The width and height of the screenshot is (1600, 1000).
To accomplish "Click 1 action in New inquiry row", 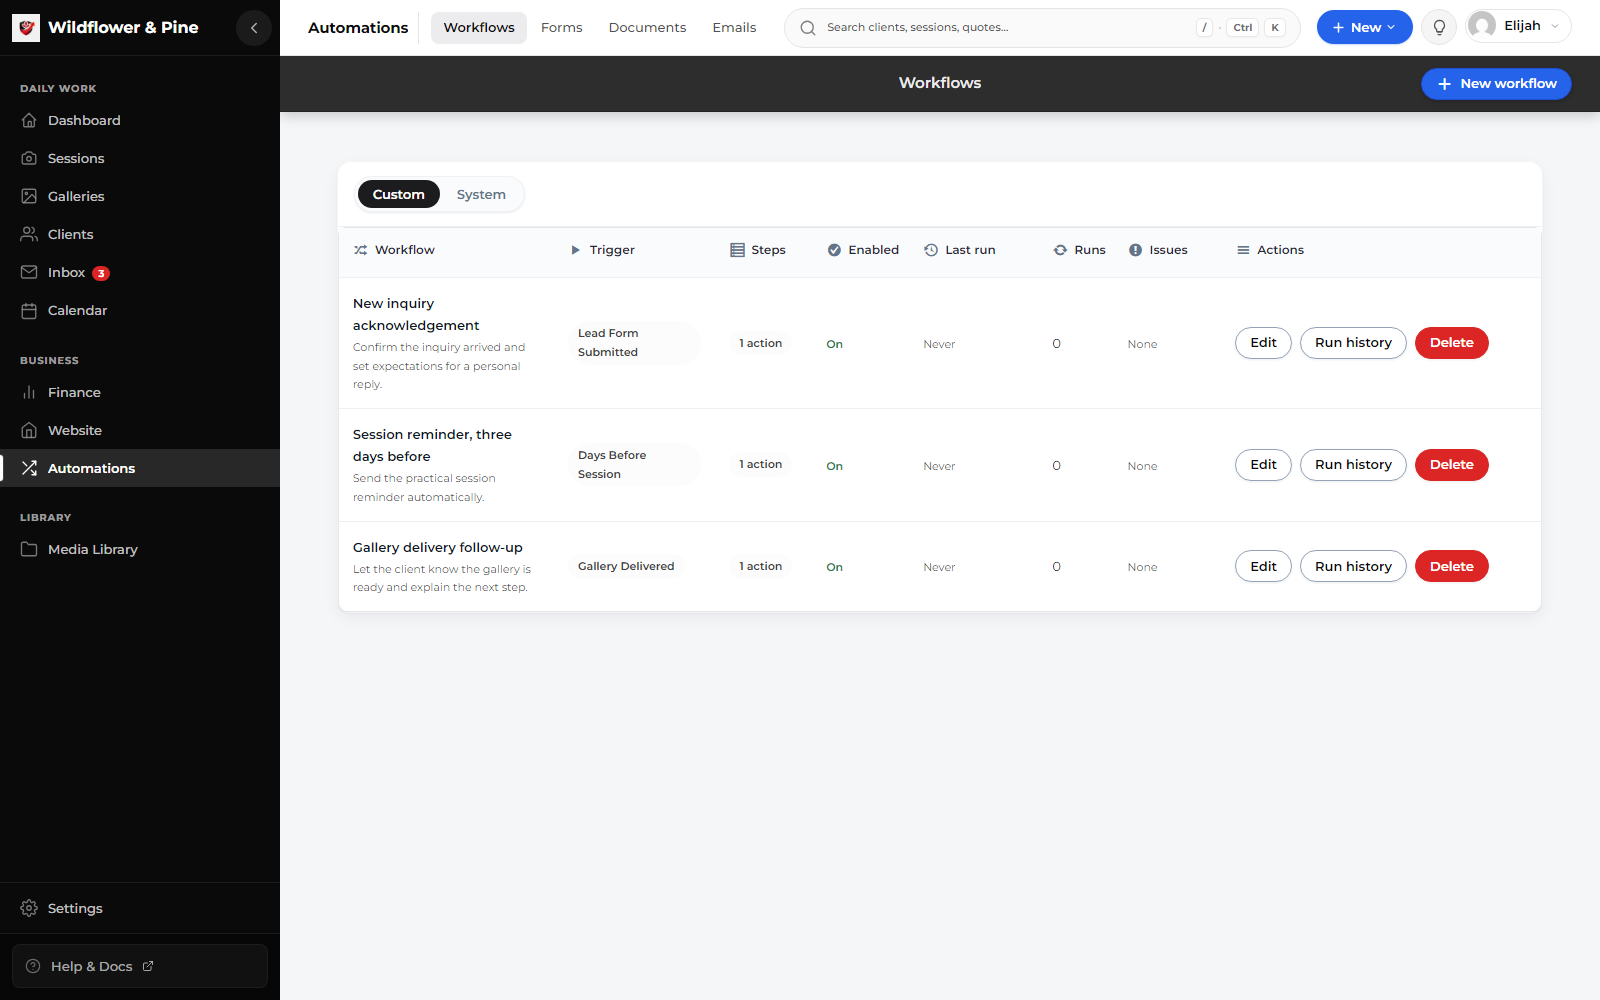I will [x=760, y=343].
